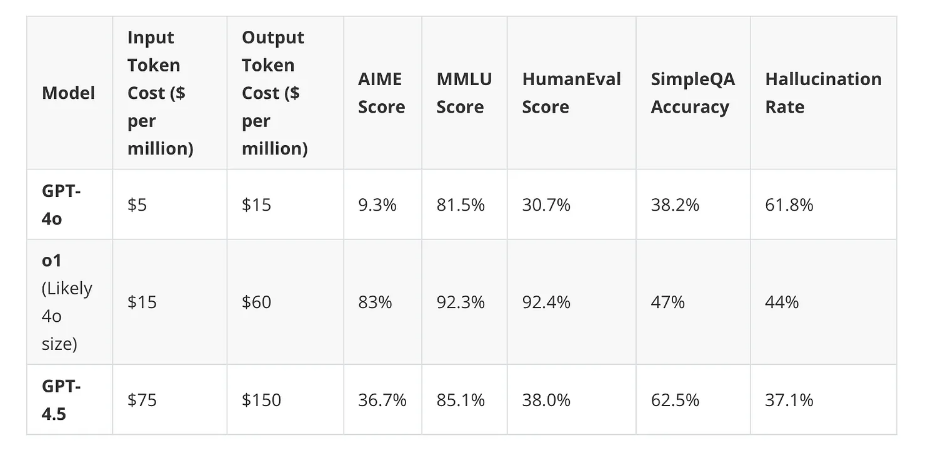Click the Input Token Cost header

pos(160,93)
